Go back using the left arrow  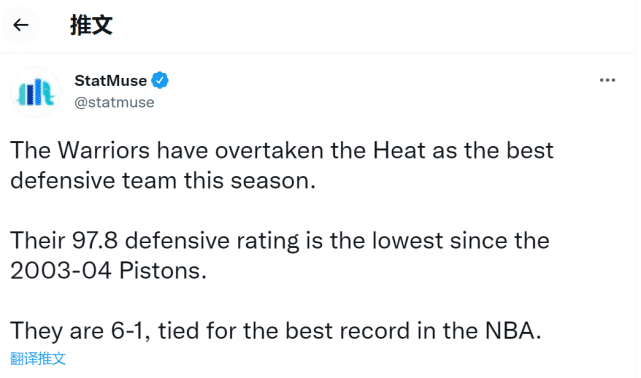pos(20,25)
